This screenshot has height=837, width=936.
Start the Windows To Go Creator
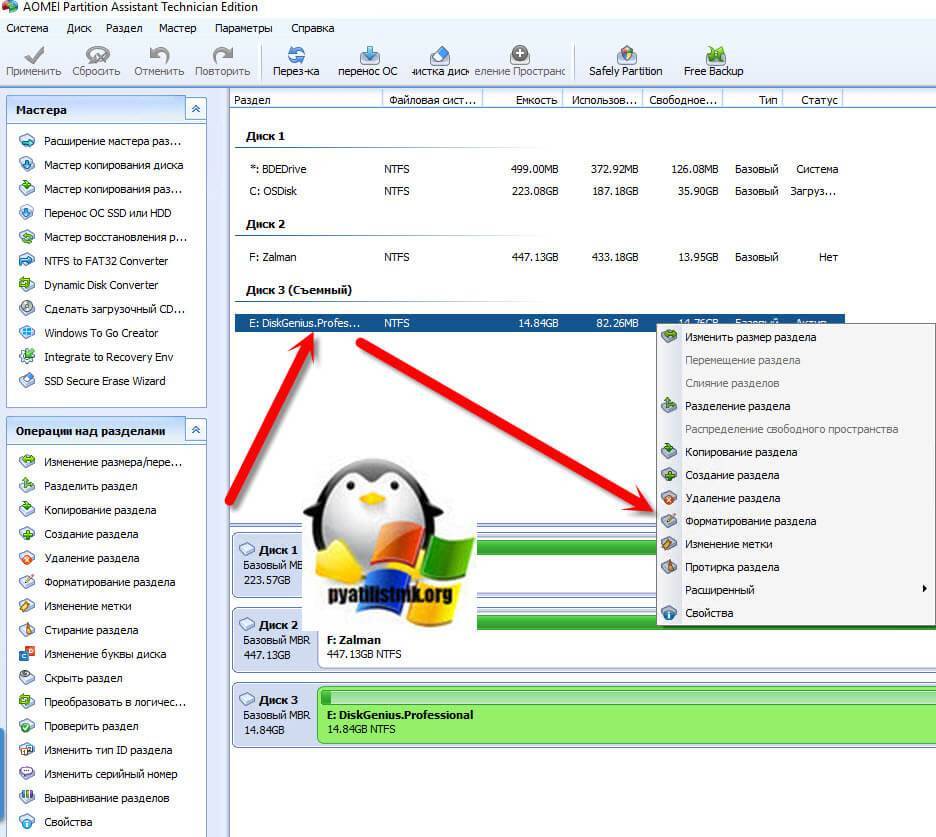[x=101, y=333]
